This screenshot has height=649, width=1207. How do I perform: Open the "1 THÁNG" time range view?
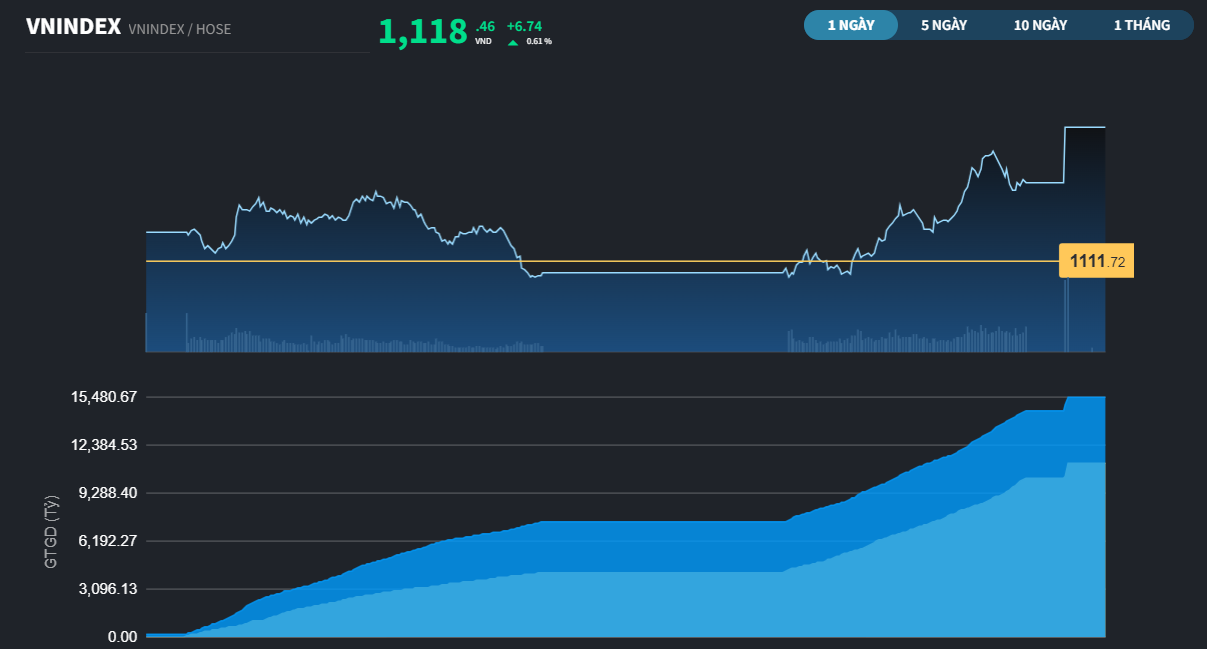pyautogui.click(x=1140, y=25)
